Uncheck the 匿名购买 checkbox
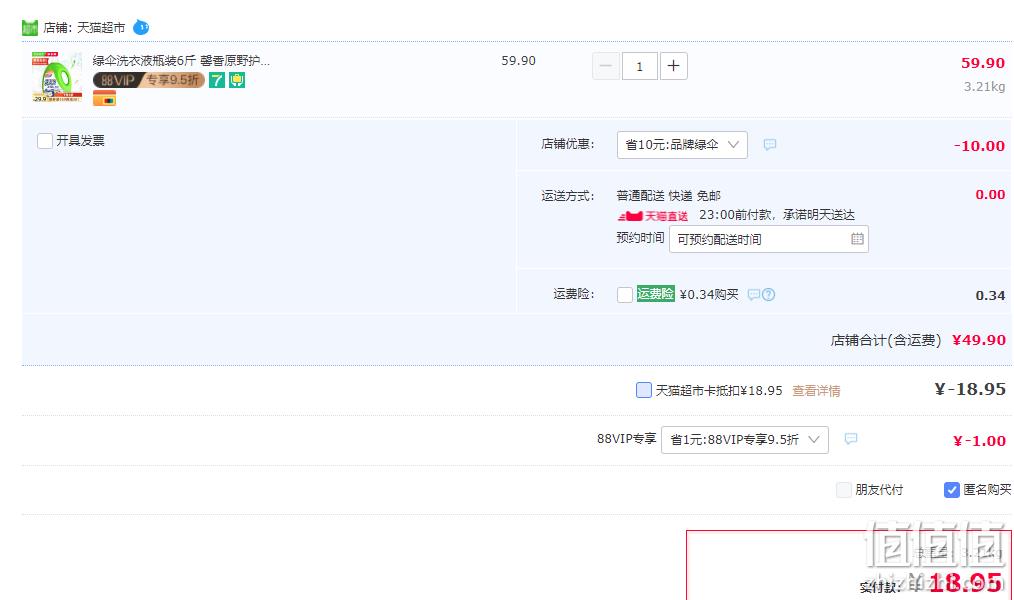Viewport: 1014px width, 600px height. [951, 490]
